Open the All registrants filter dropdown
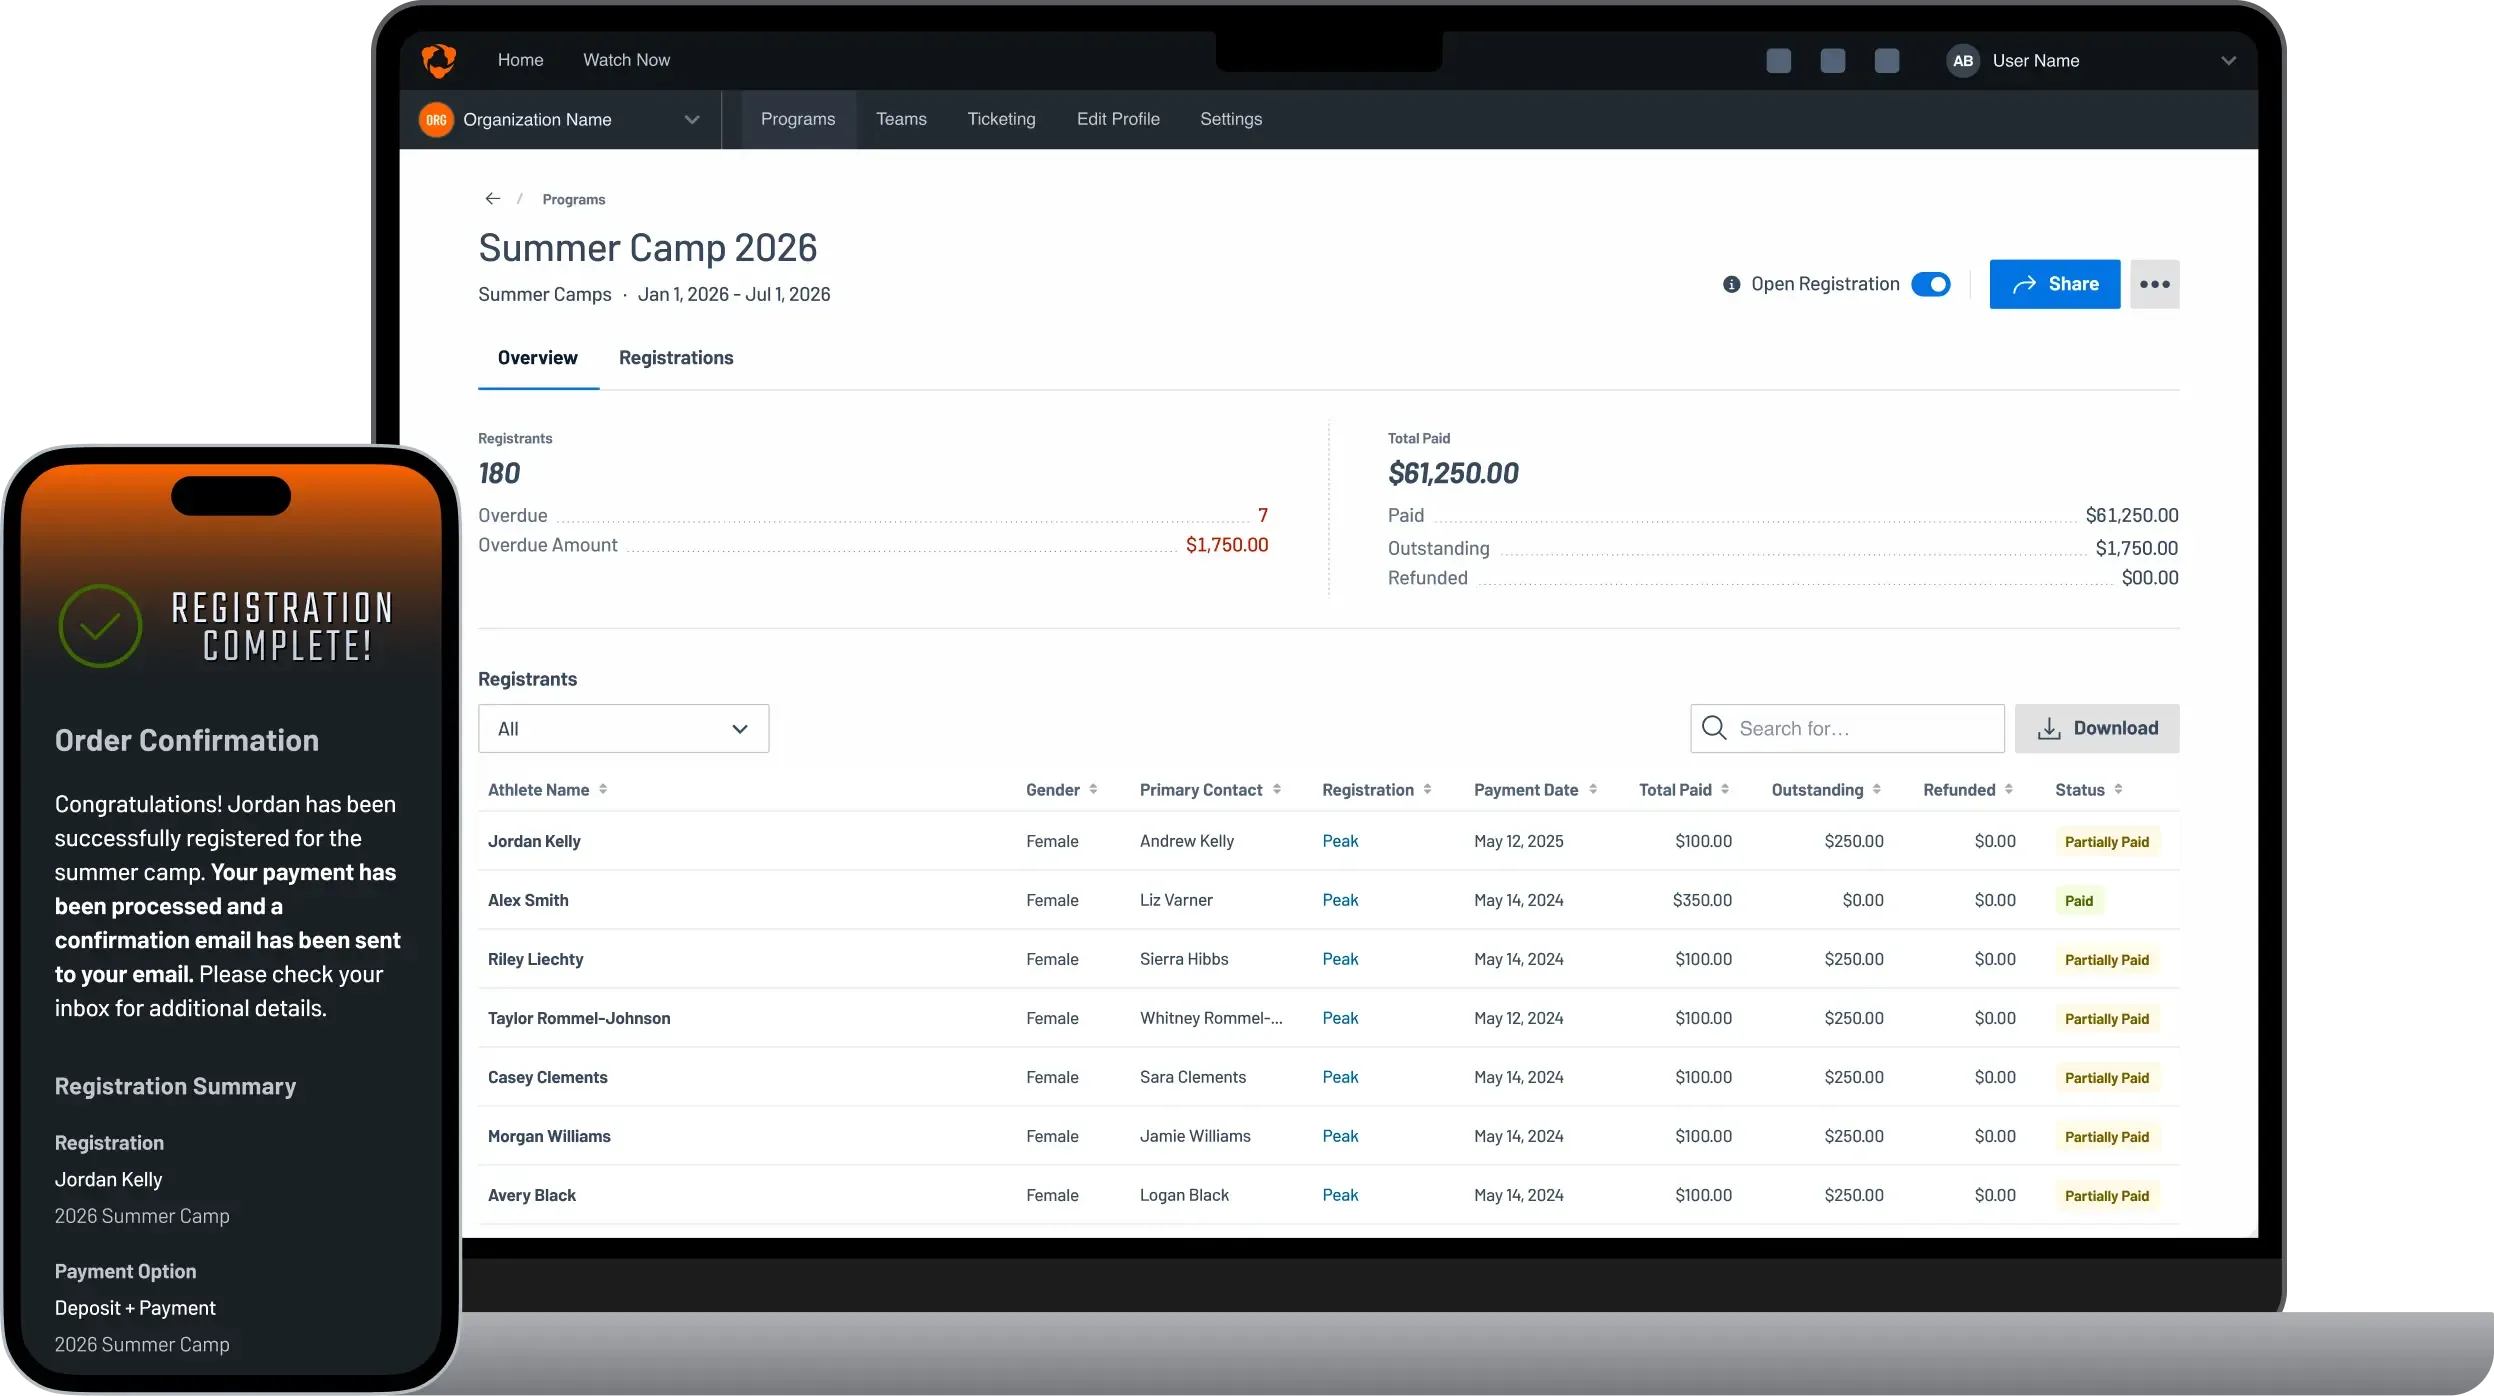Screen dimensions: 2494x1396 [623, 729]
